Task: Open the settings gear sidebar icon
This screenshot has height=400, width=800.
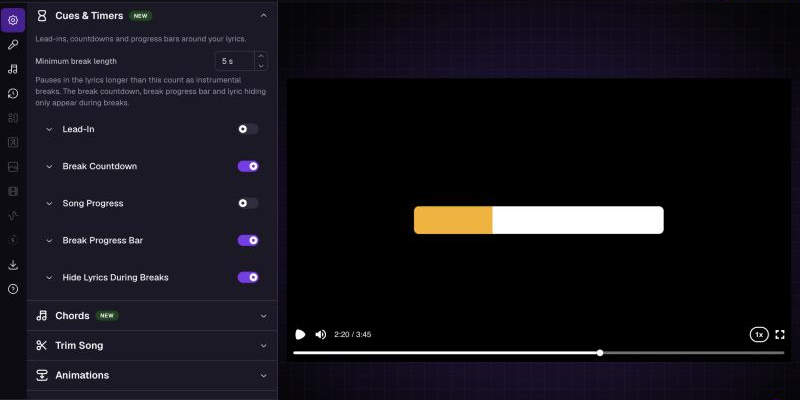Action: (x=13, y=20)
